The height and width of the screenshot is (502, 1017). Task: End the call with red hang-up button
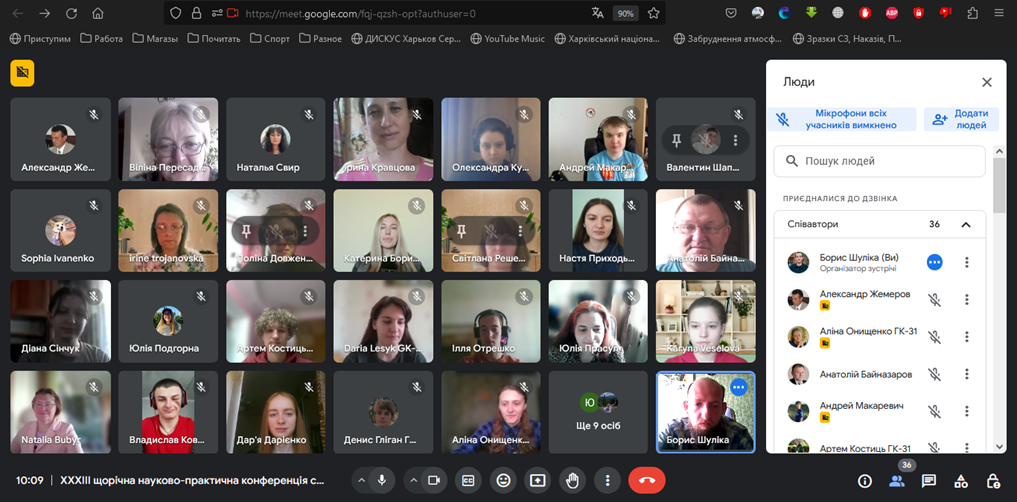coord(646,480)
